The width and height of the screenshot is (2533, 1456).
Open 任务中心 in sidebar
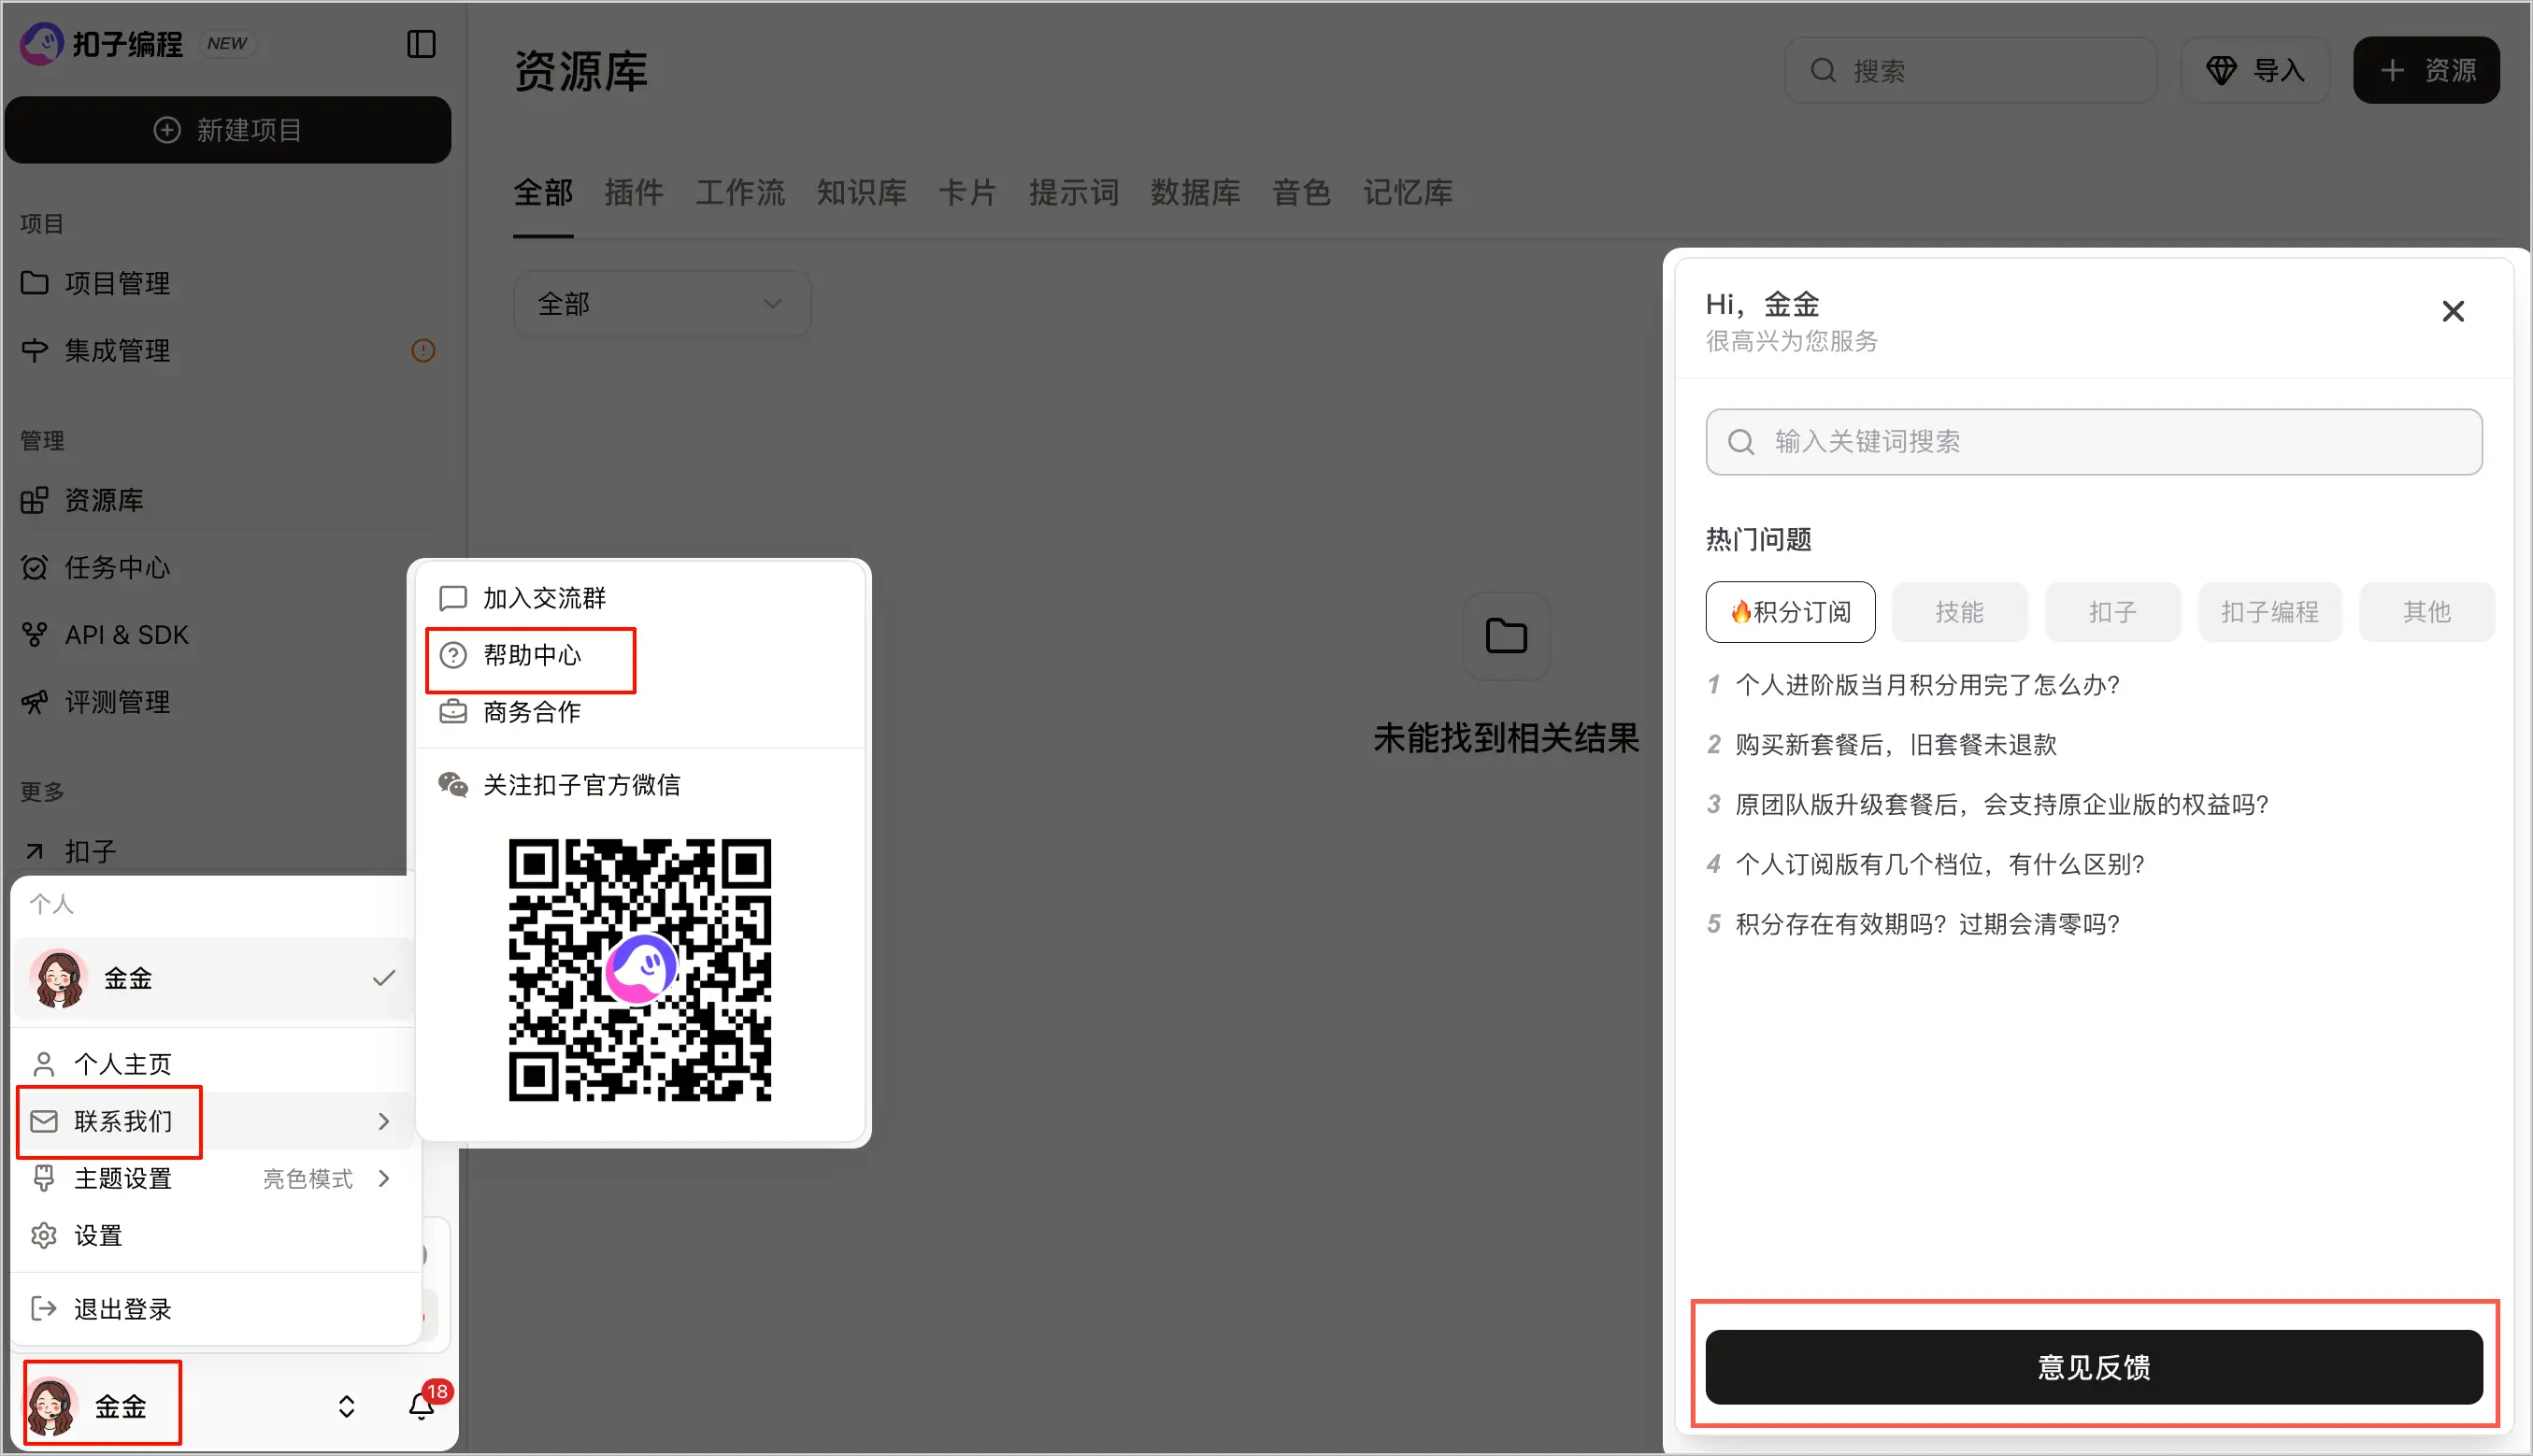pos(228,567)
